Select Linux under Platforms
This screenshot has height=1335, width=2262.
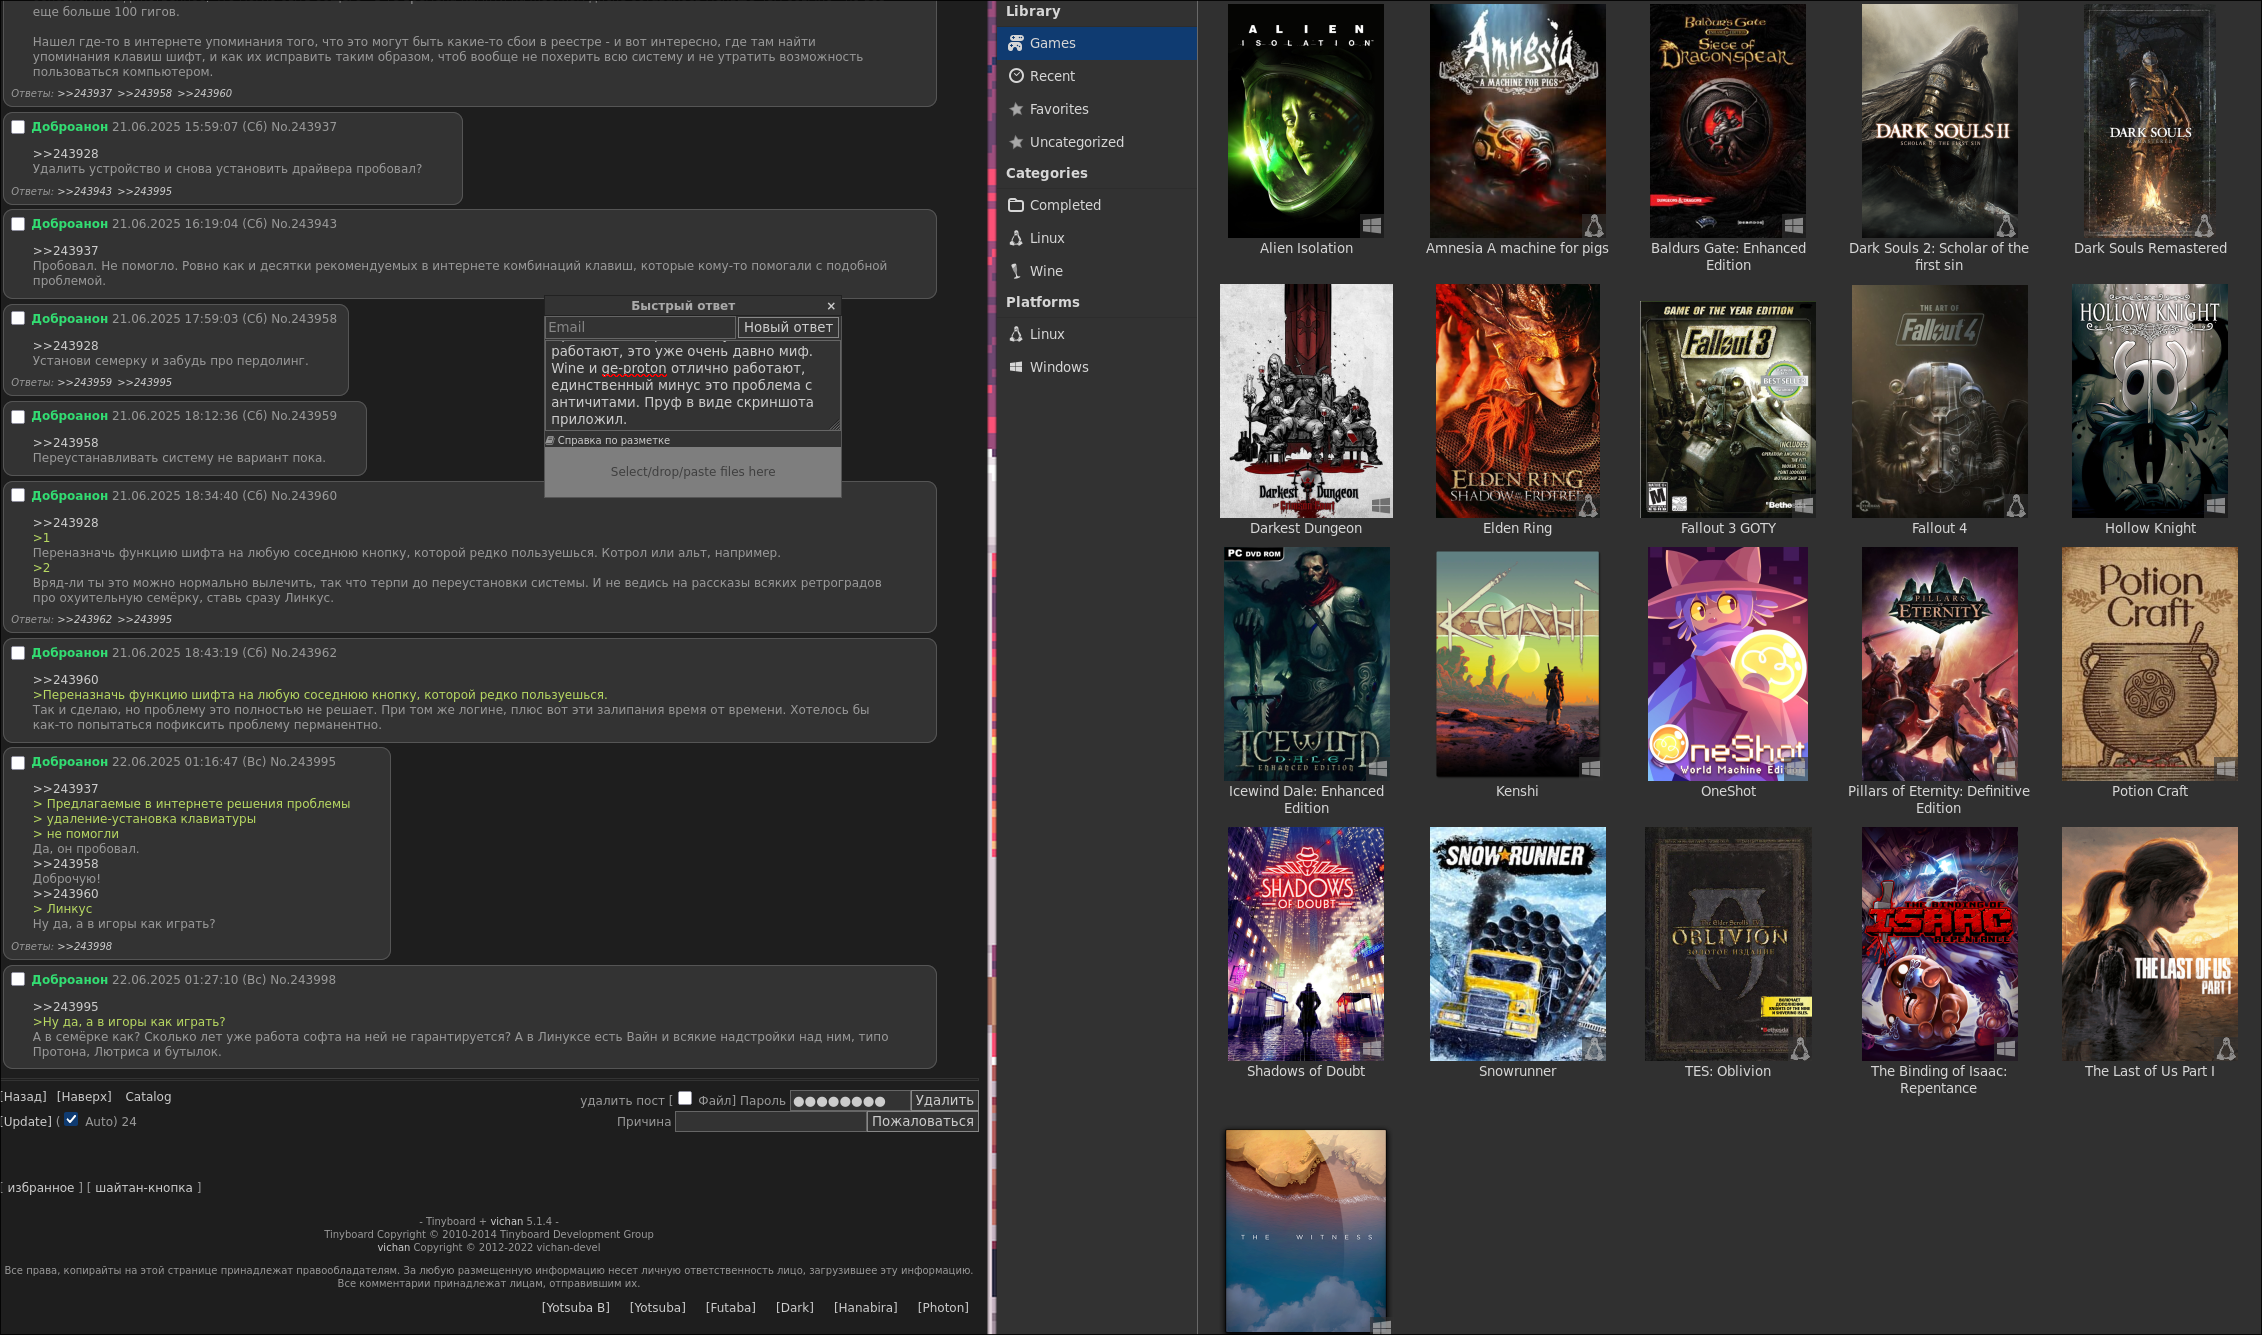click(1097, 334)
